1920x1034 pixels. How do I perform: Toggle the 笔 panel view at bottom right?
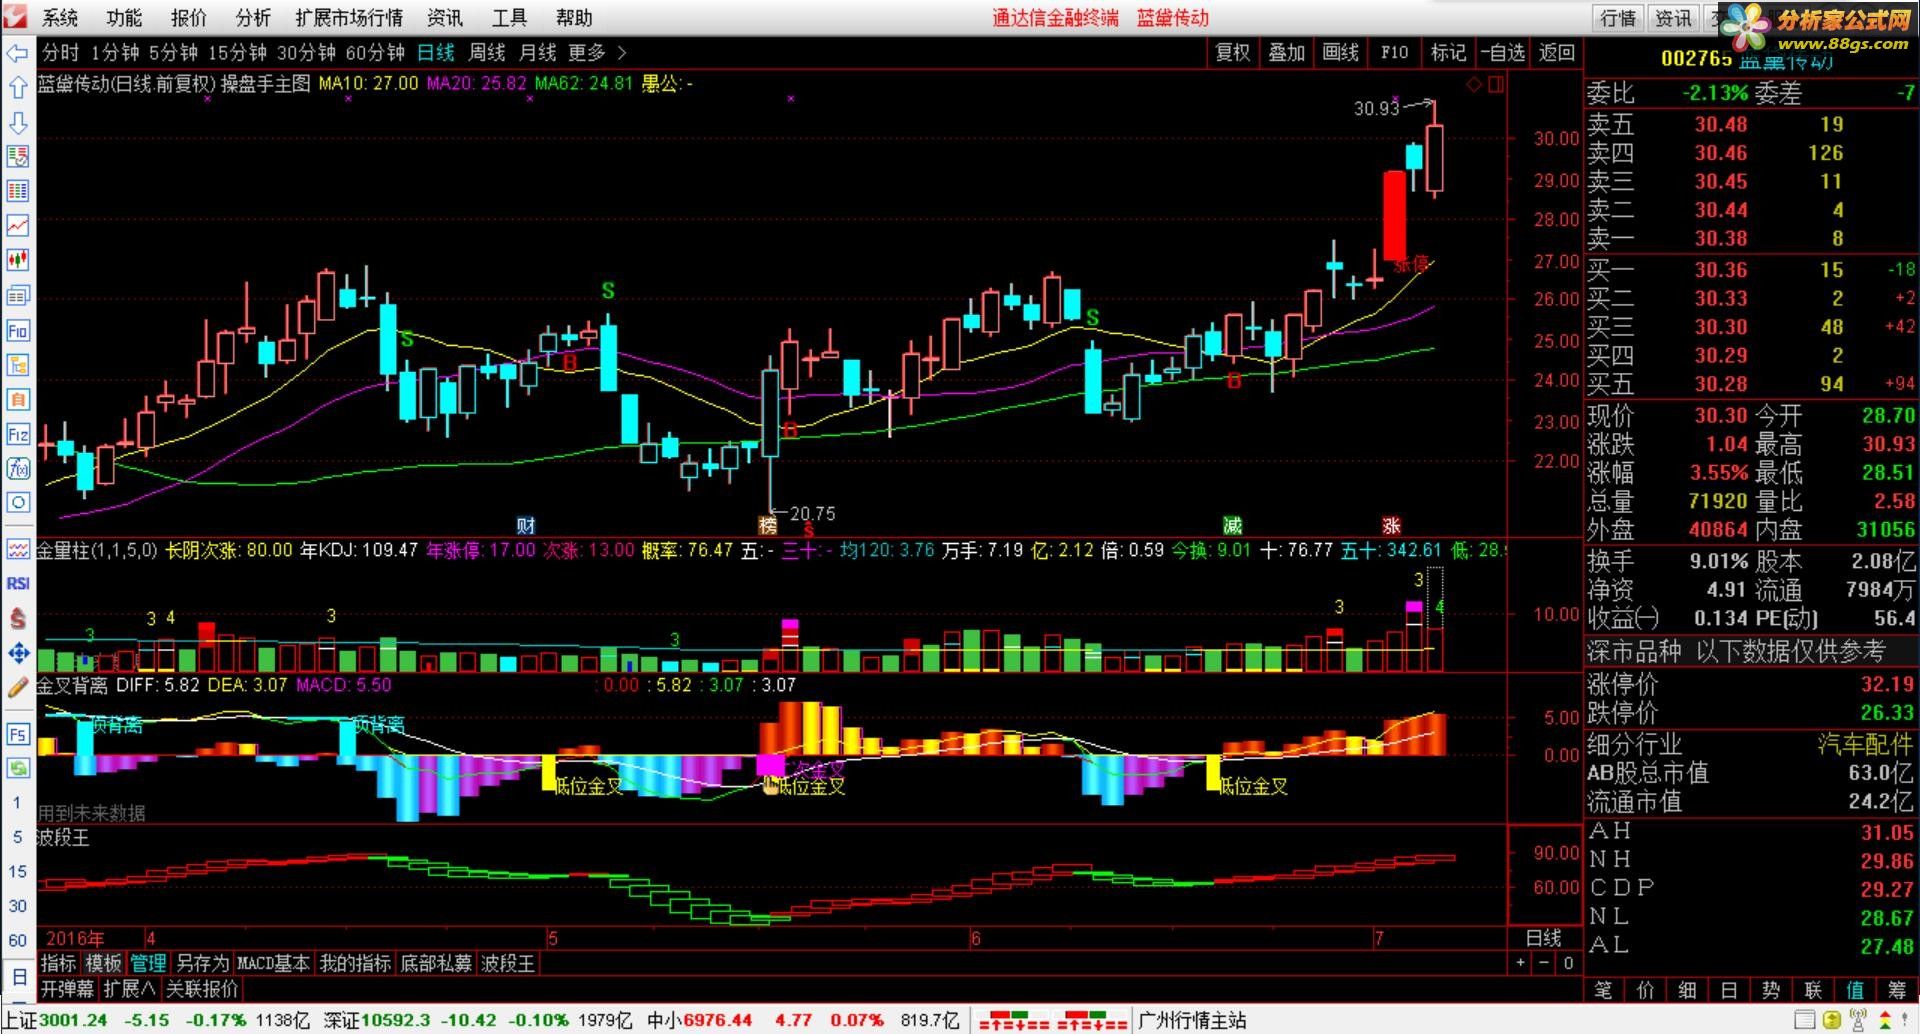[x=1604, y=991]
